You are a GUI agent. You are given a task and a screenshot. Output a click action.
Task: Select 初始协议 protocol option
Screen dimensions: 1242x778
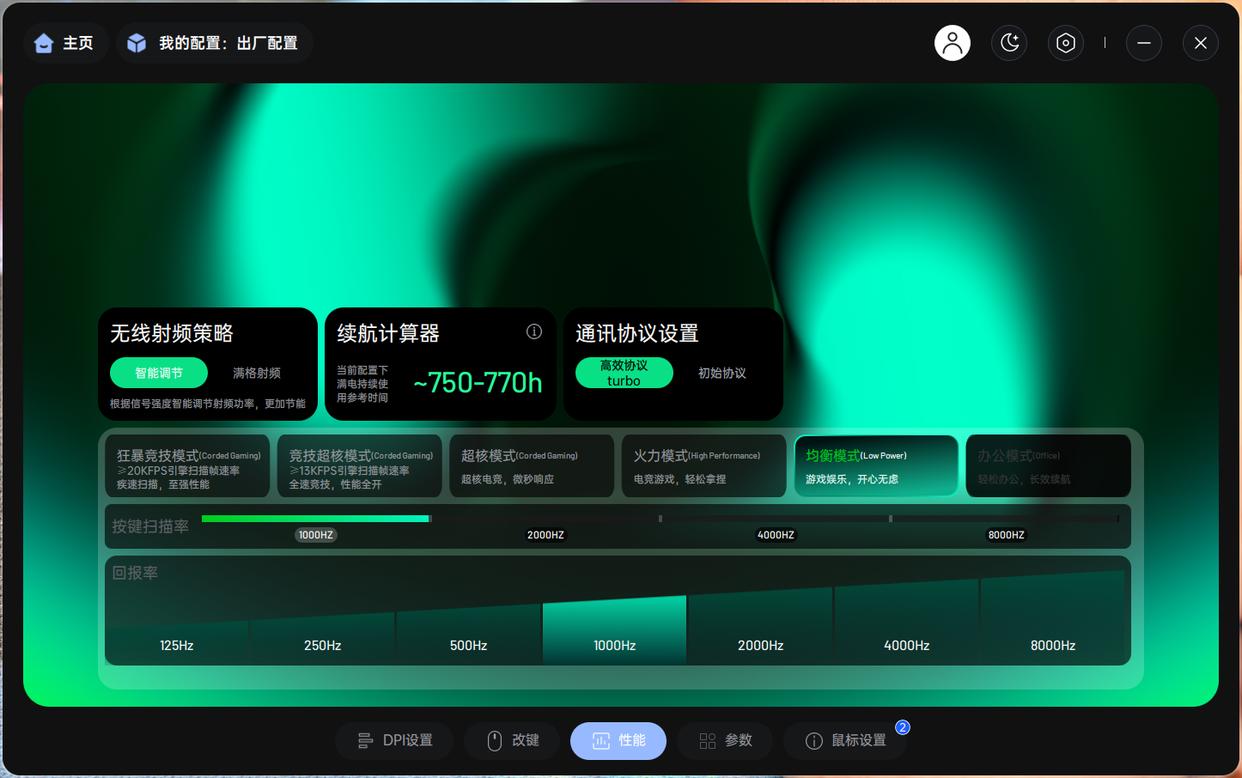[722, 373]
